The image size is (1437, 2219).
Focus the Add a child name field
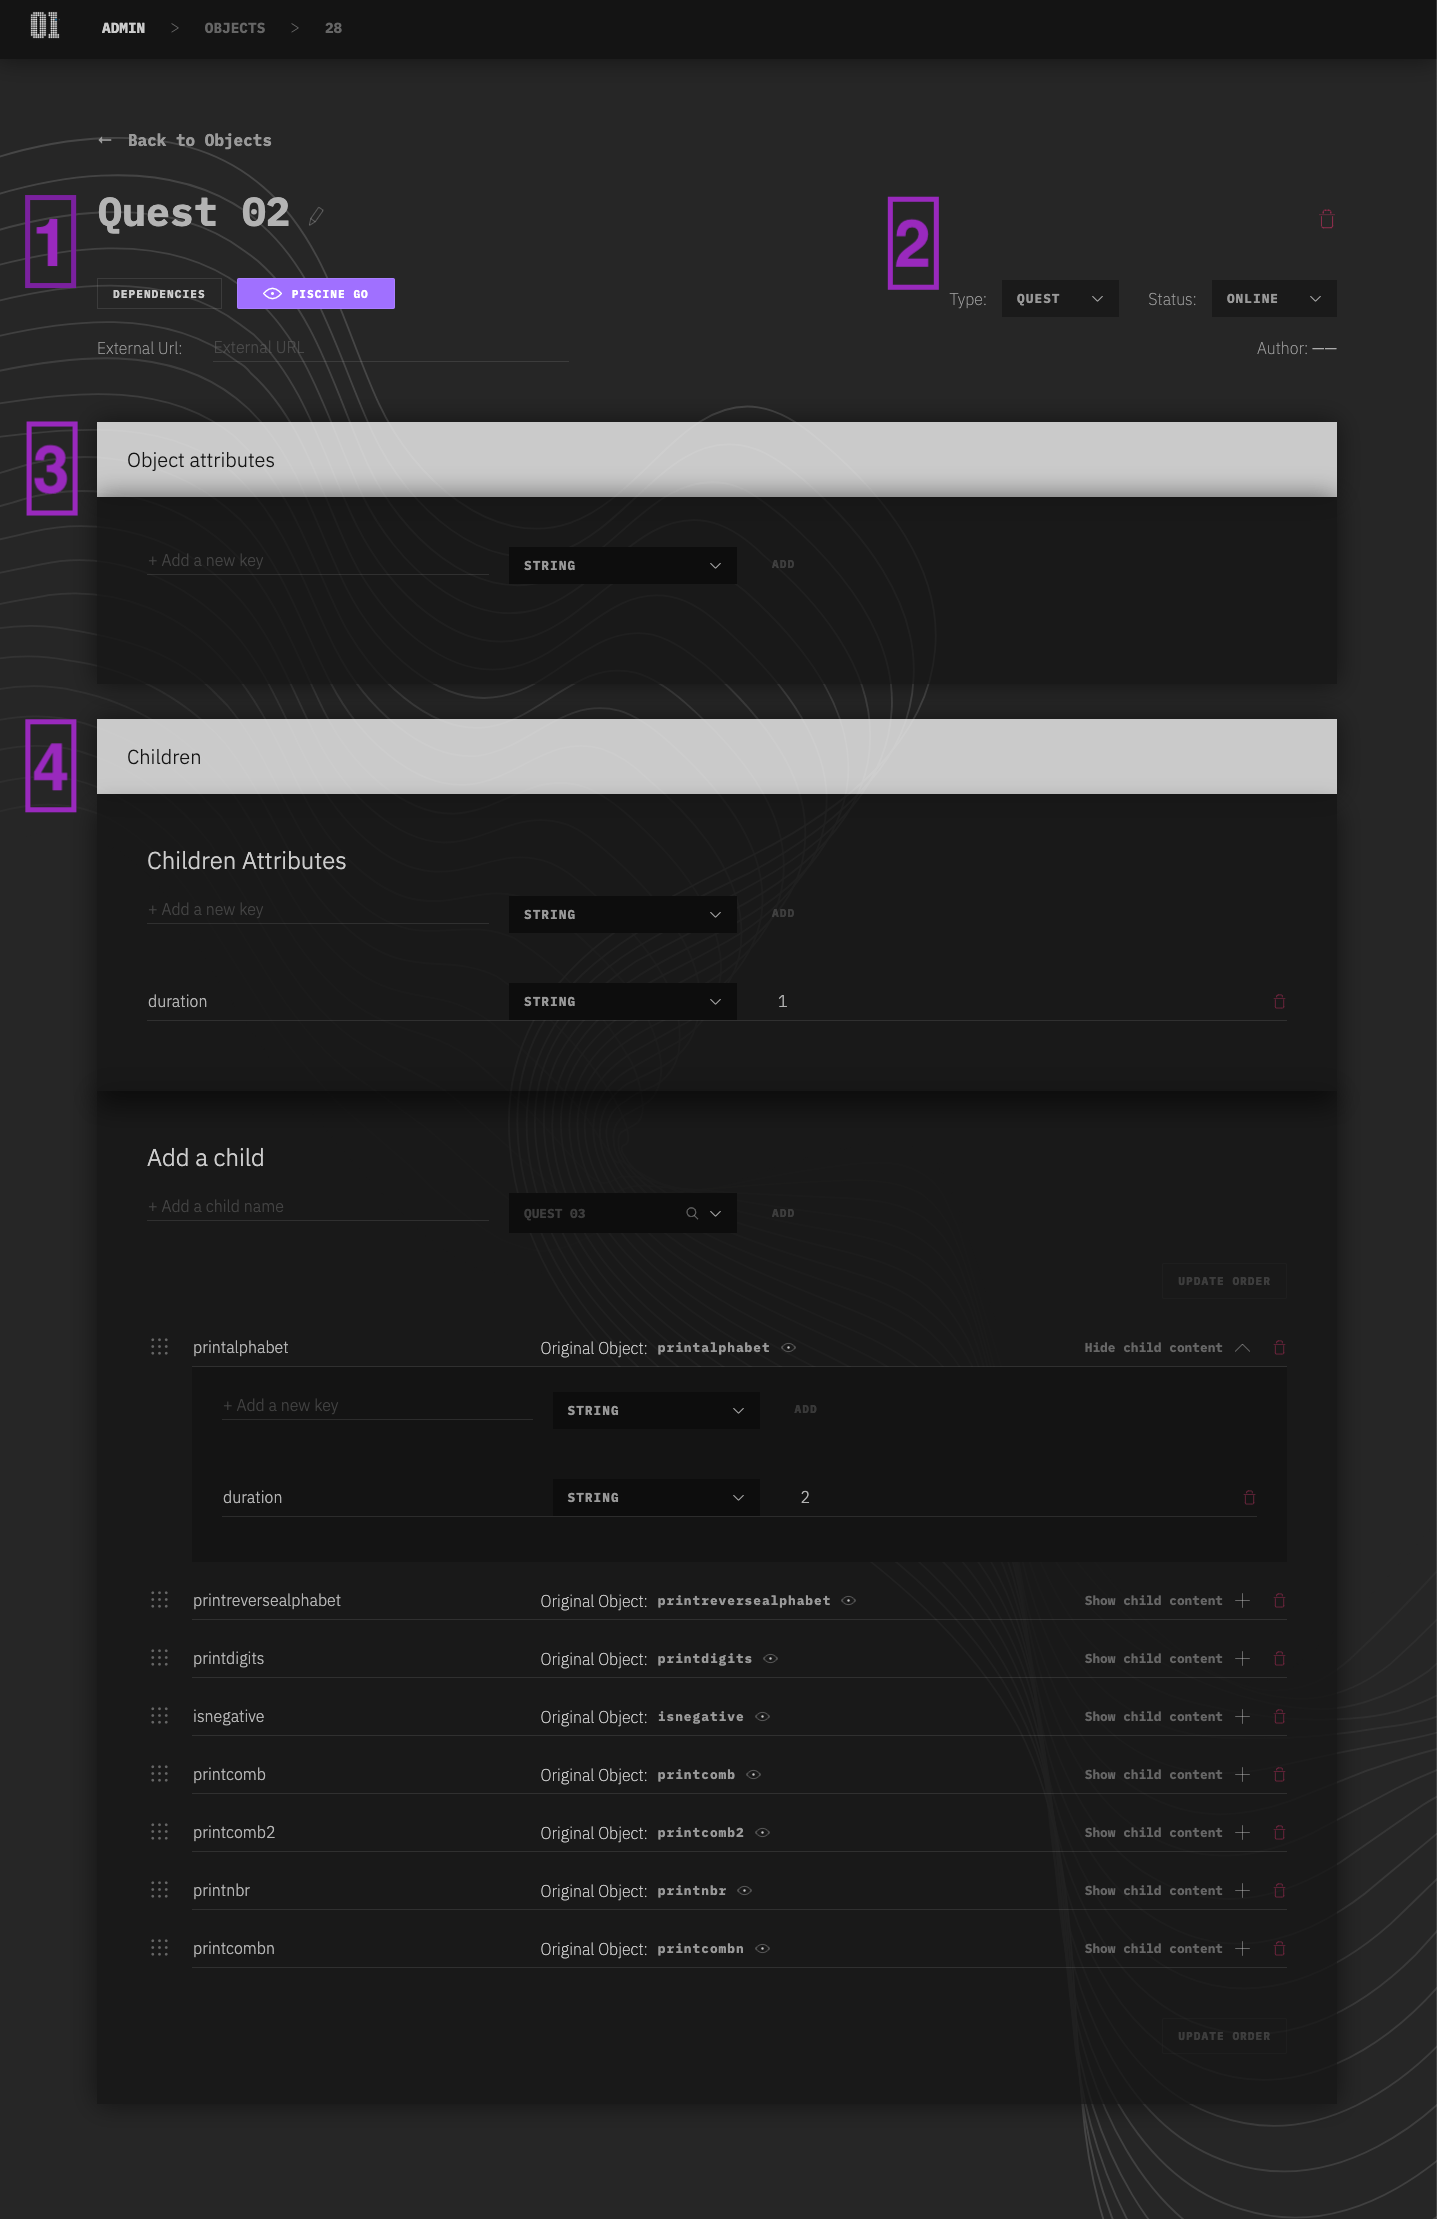[x=318, y=1207]
